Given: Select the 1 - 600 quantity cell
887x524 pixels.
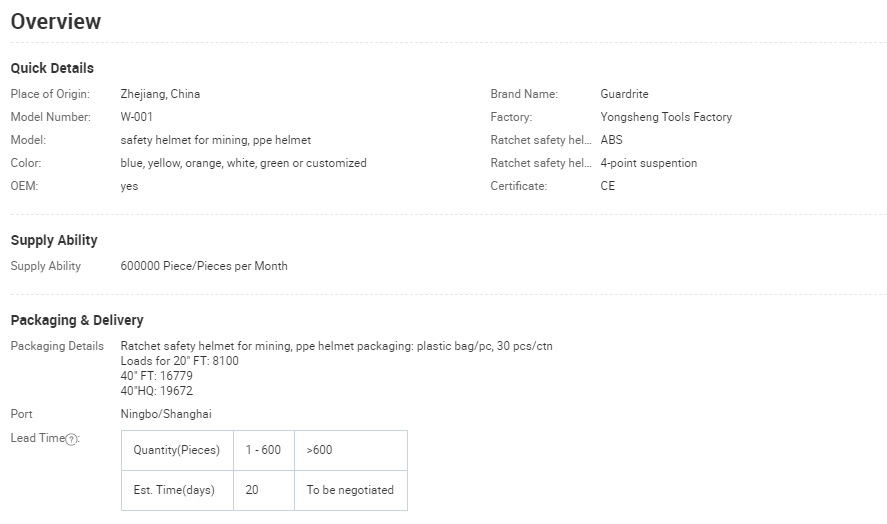Looking at the screenshot, I should pos(263,450).
